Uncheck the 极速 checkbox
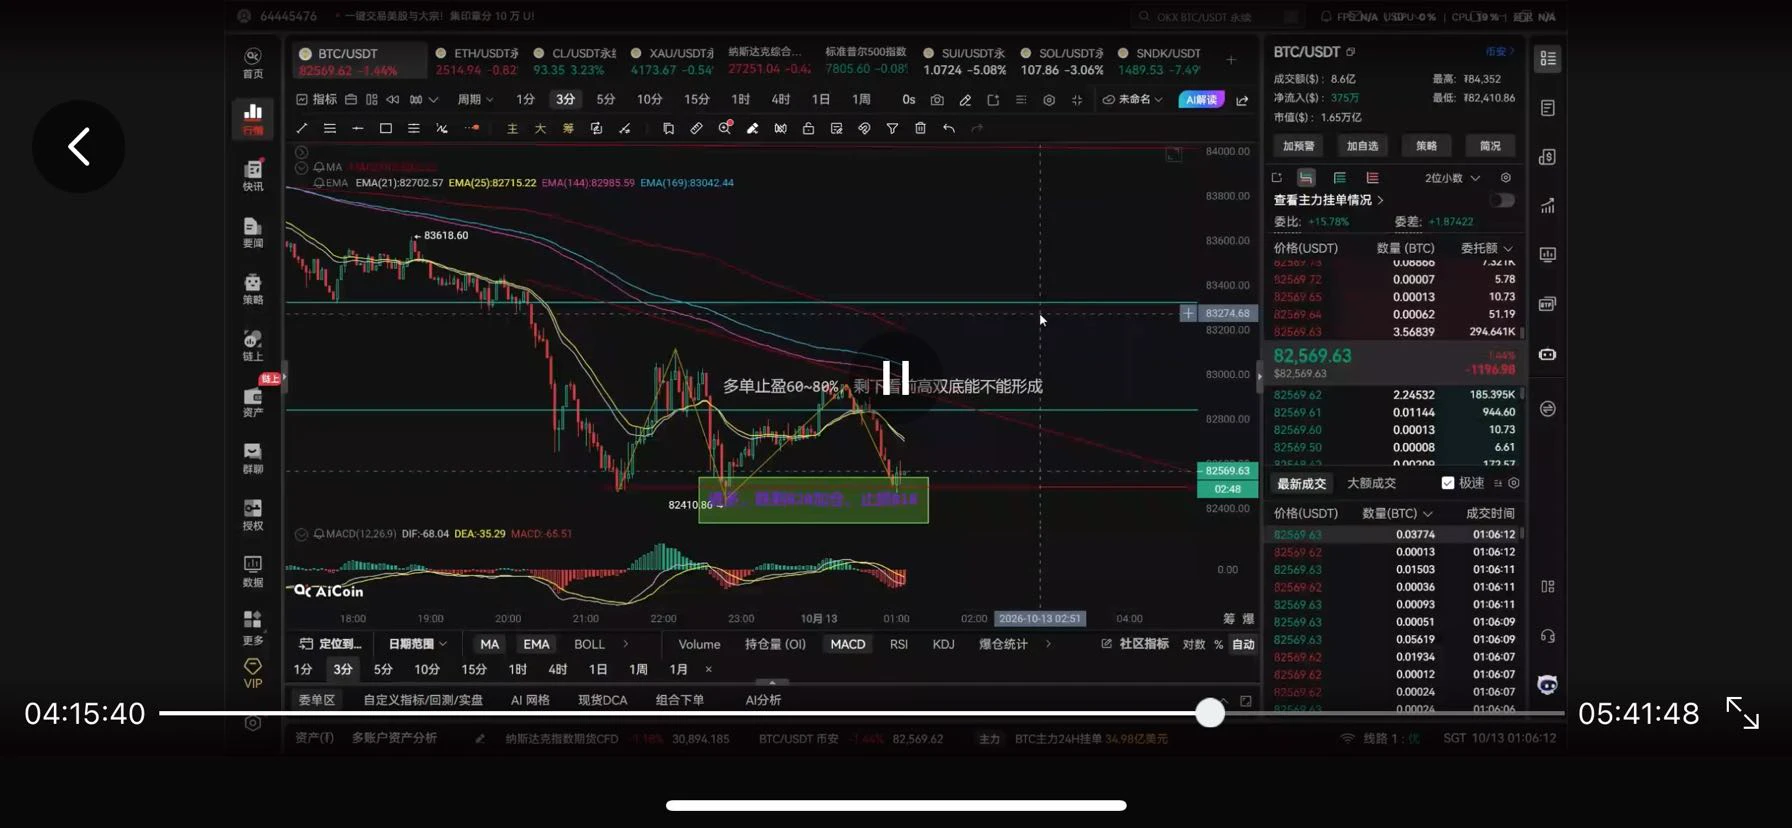Screen dimensions: 1792x828 point(1447,483)
